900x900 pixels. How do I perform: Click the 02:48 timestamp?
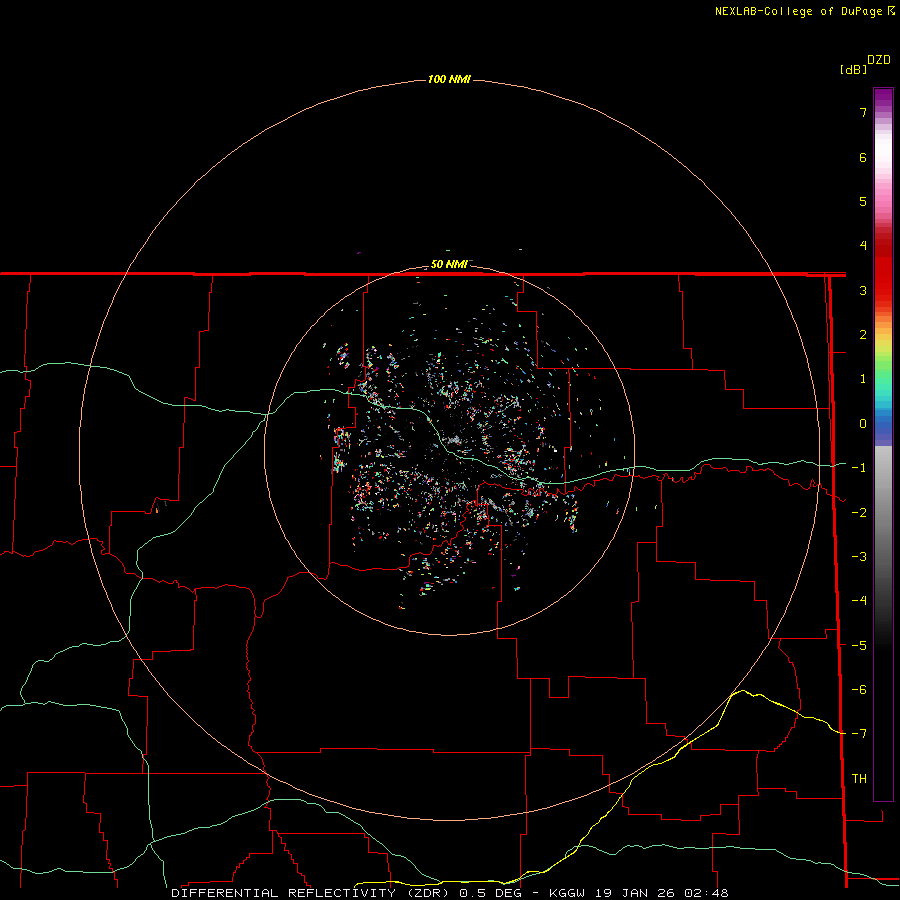point(707,893)
